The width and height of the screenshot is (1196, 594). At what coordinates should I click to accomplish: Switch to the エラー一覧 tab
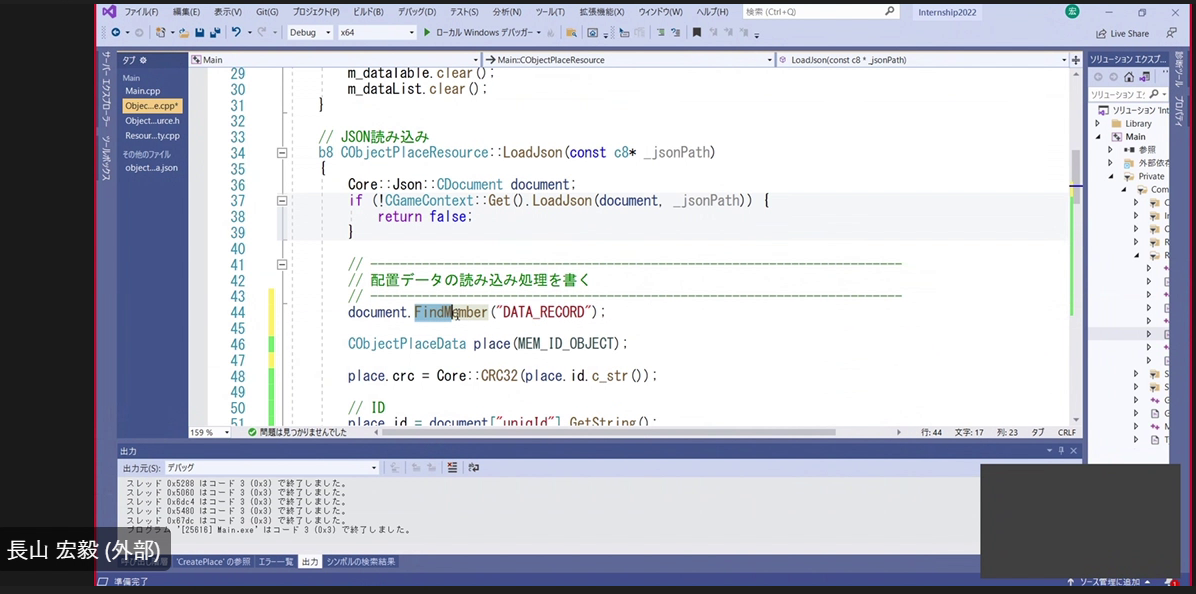pos(276,562)
